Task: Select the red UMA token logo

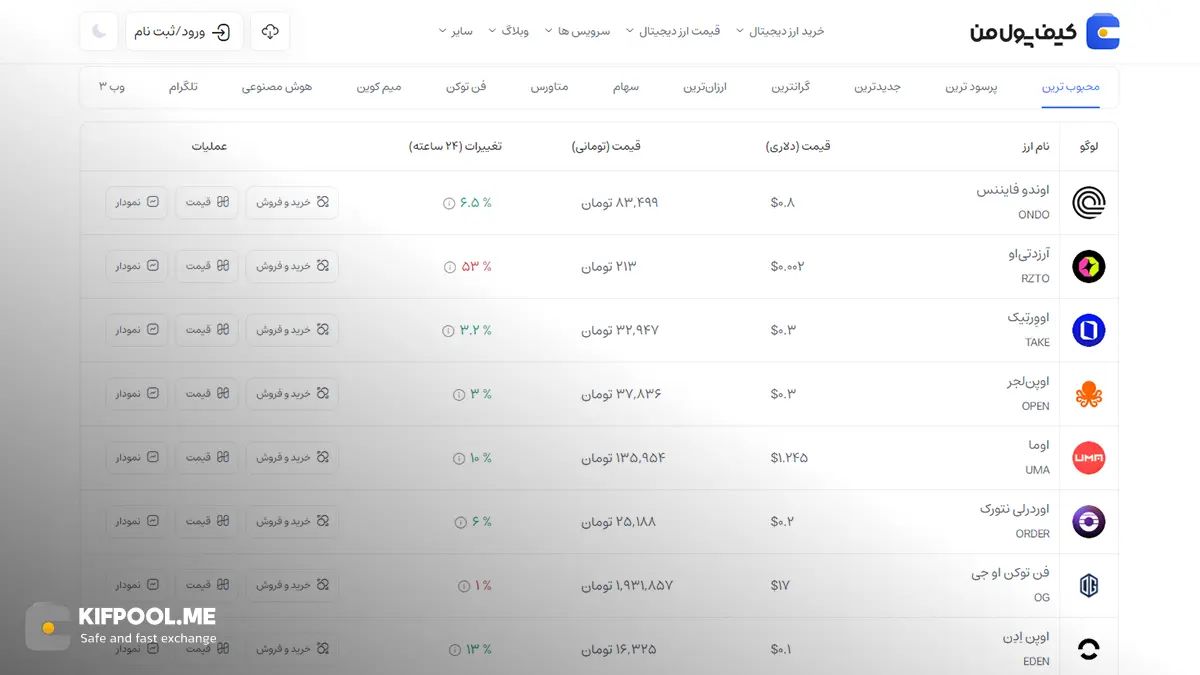Action: click(x=1088, y=457)
